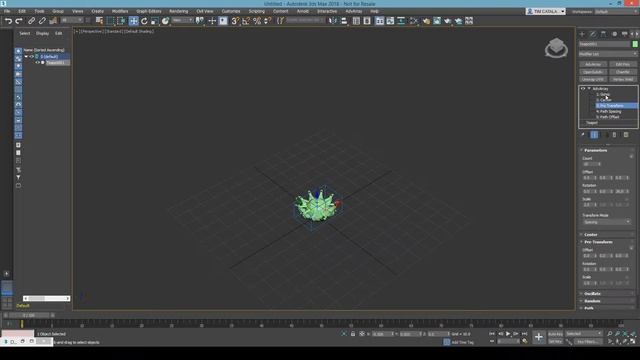640x360 pixels.
Task: Undo the last action
Action: 8,21
